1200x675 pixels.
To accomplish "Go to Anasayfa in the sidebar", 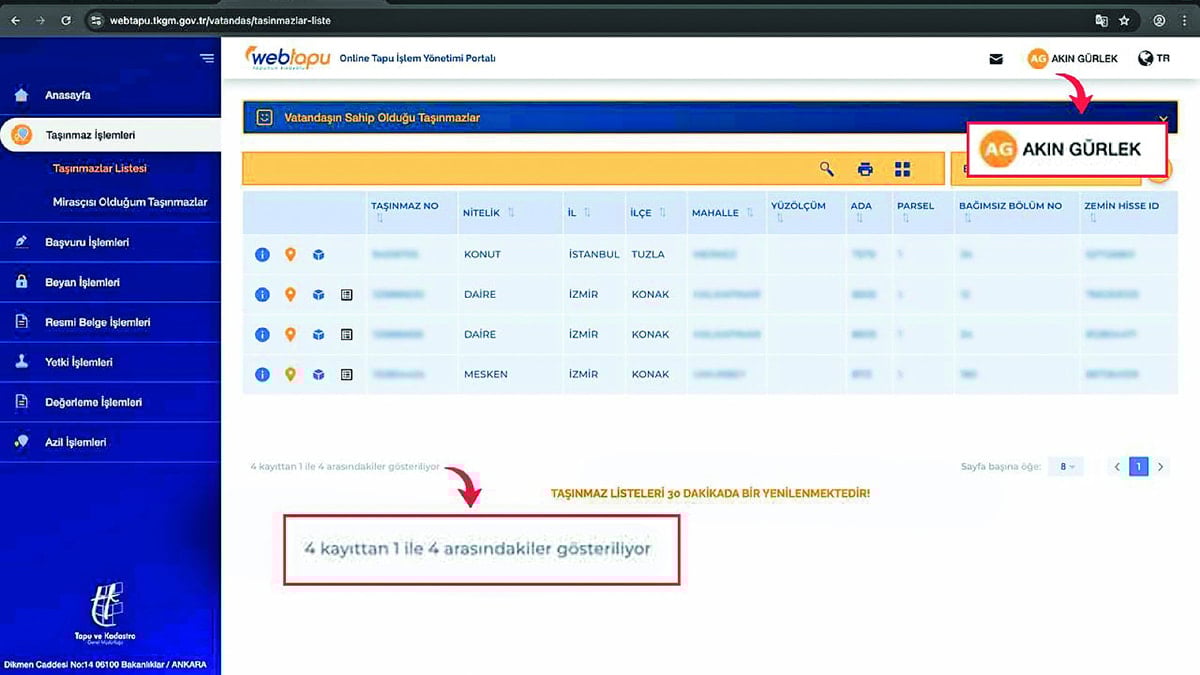I will 68,95.
